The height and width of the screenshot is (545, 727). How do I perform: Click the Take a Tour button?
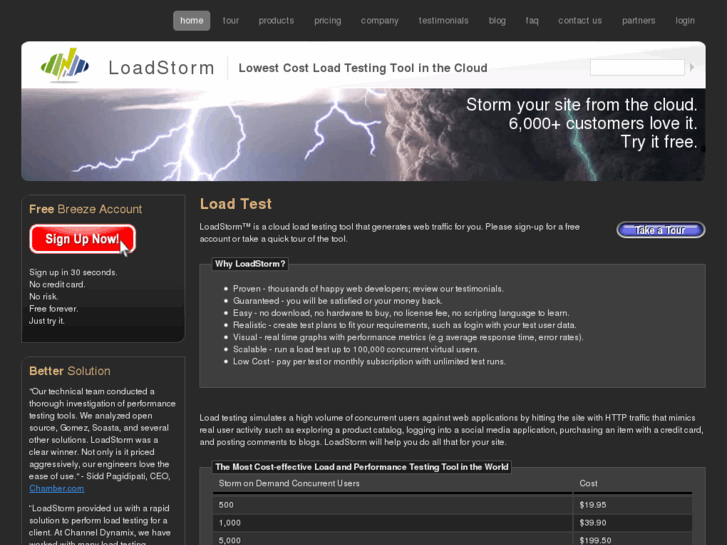(661, 230)
